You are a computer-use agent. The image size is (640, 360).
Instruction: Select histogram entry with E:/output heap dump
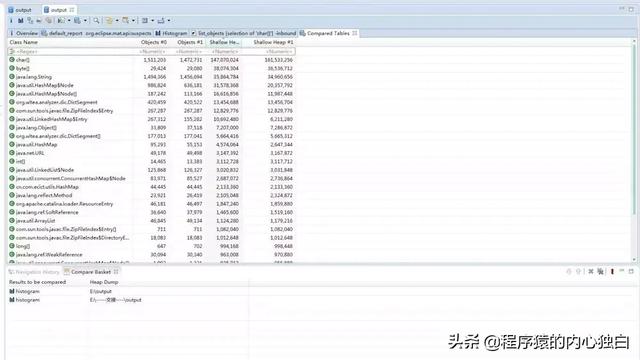[127, 291]
